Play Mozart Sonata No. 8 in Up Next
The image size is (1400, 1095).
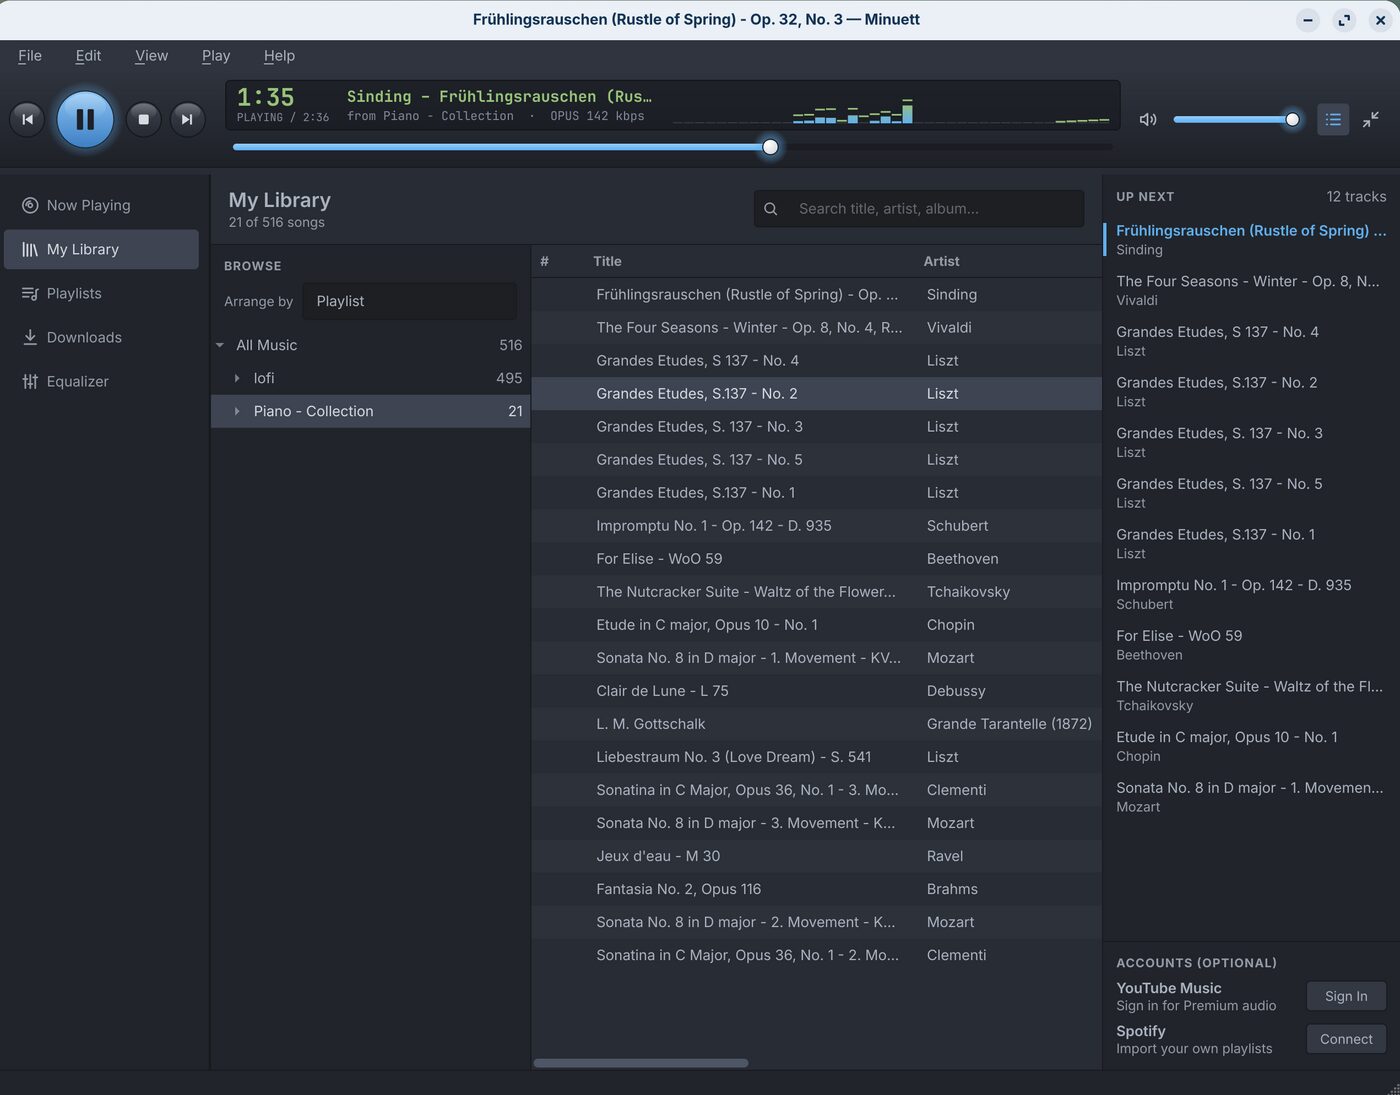[x=1250, y=797]
